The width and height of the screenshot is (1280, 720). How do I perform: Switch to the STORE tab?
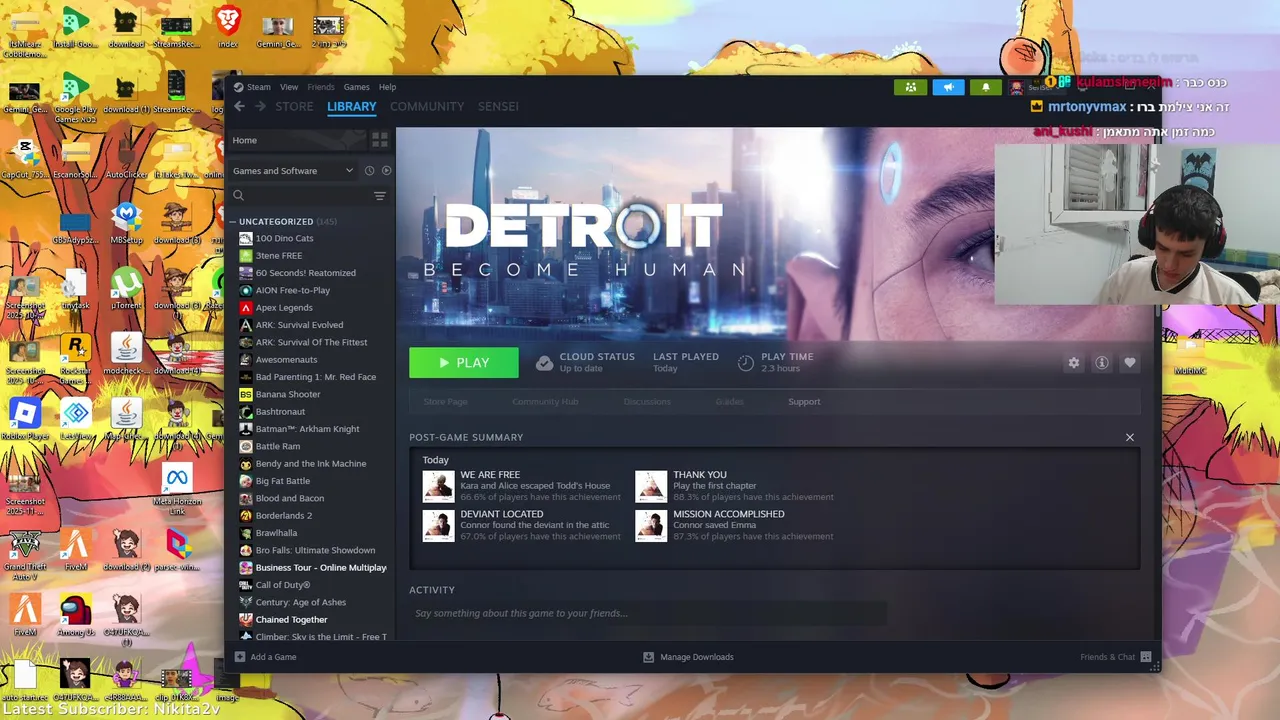pyautogui.click(x=294, y=106)
